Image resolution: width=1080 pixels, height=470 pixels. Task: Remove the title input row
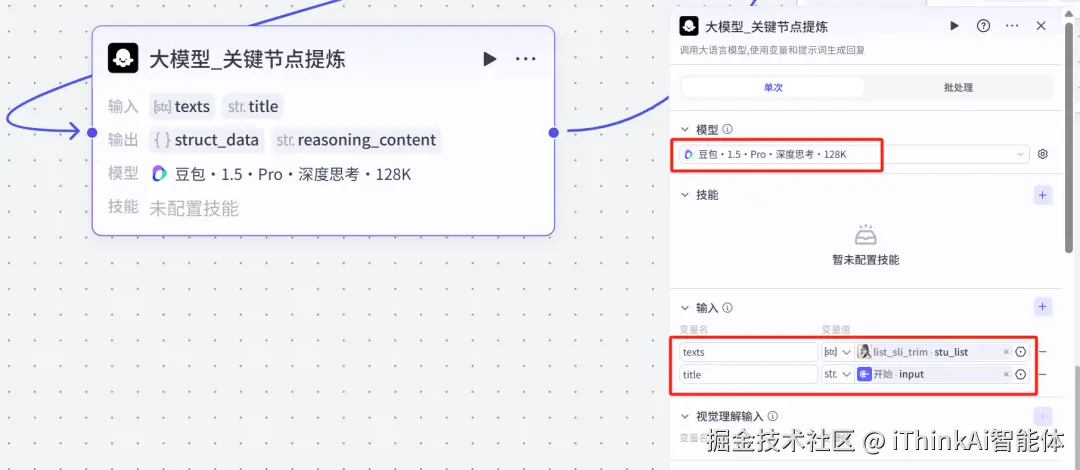(1042, 374)
